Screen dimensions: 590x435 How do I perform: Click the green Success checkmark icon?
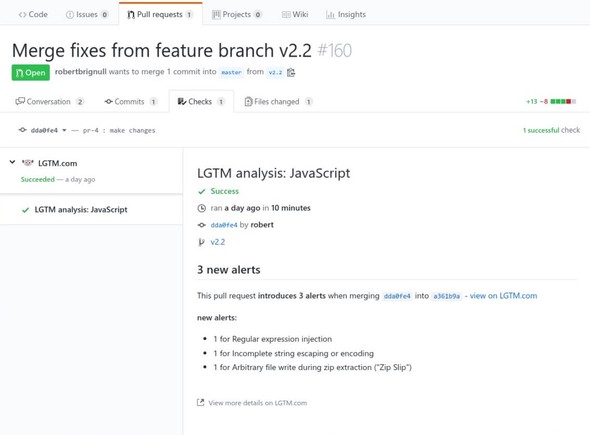pos(202,192)
